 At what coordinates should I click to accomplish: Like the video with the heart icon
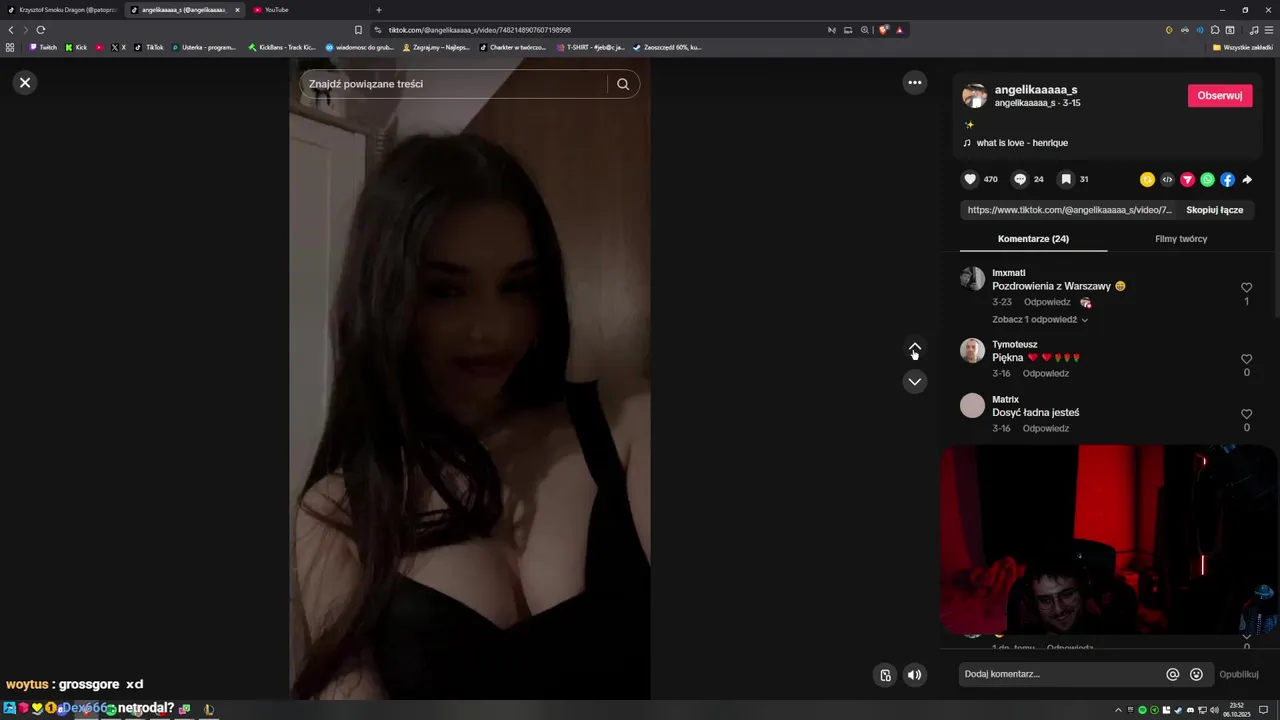[x=970, y=179]
